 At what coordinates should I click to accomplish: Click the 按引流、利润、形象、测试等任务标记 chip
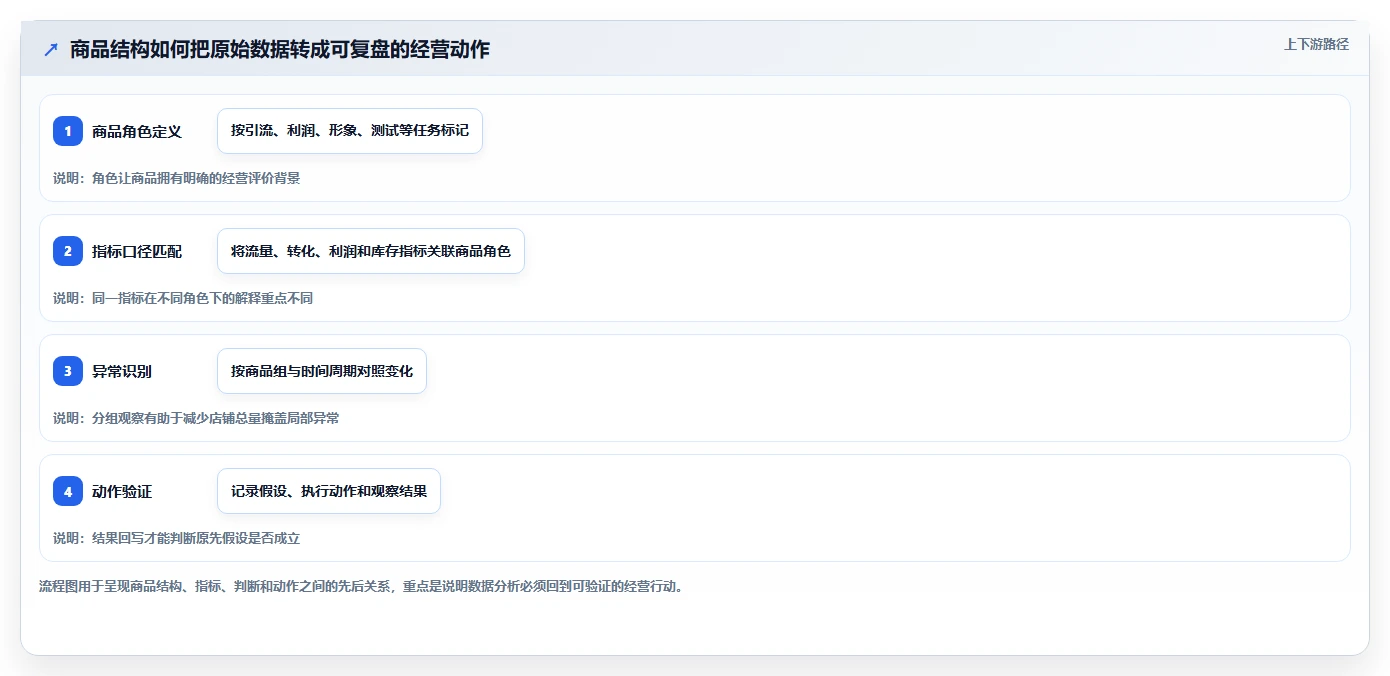(x=350, y=131)
